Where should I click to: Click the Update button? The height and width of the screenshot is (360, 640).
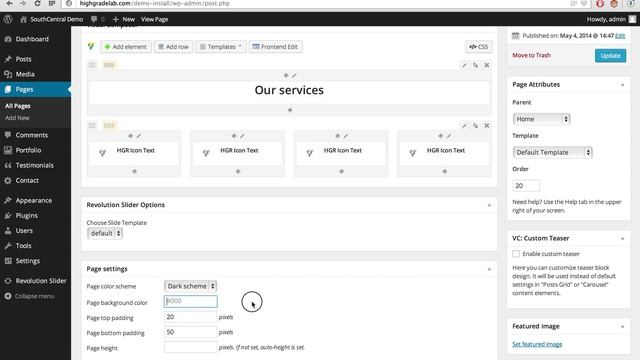(x=610, y=56)
